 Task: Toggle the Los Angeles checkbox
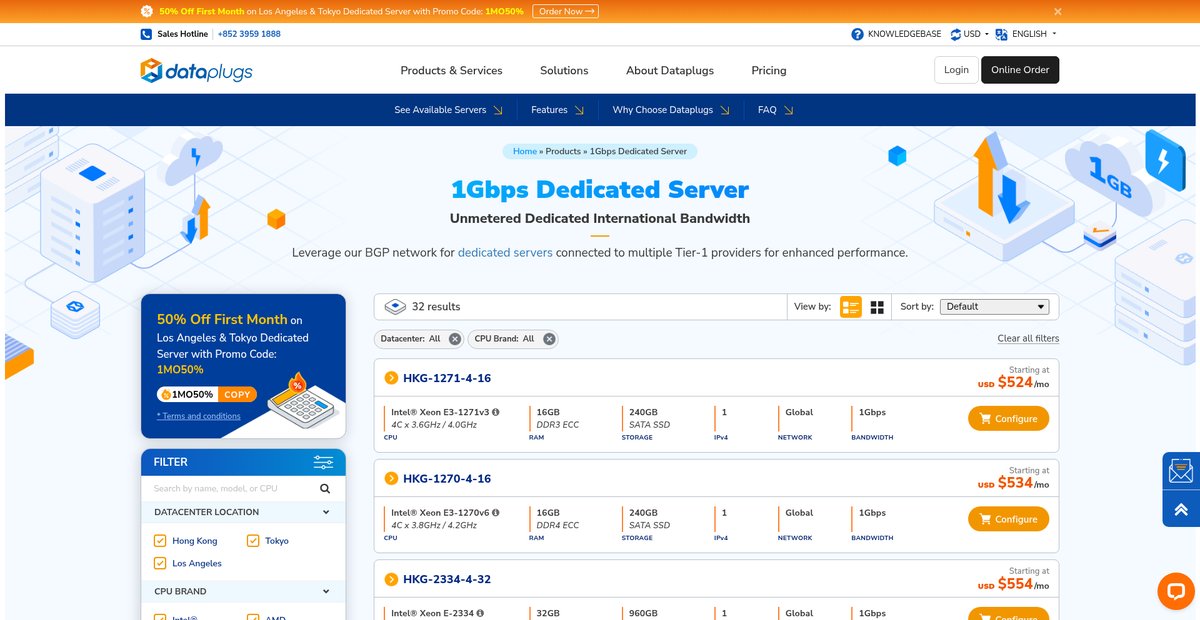(160, 563)
